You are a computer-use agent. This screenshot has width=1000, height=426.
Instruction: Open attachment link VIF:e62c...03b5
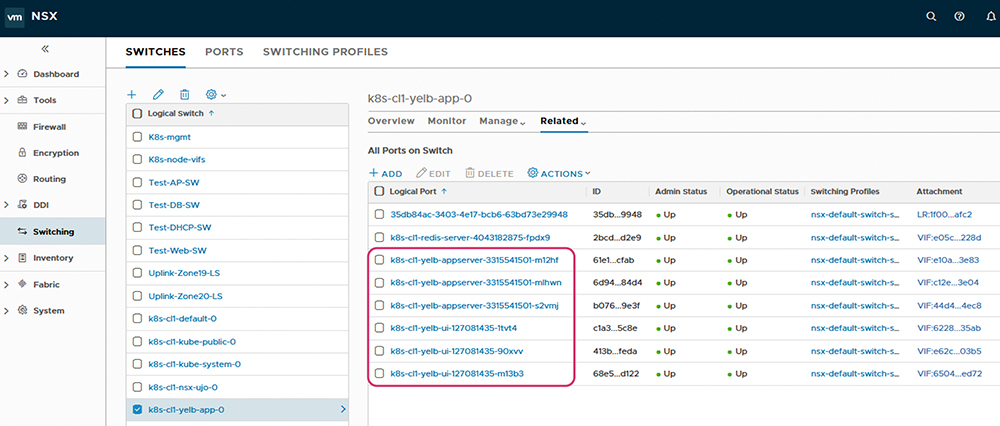tap(949, 351)
